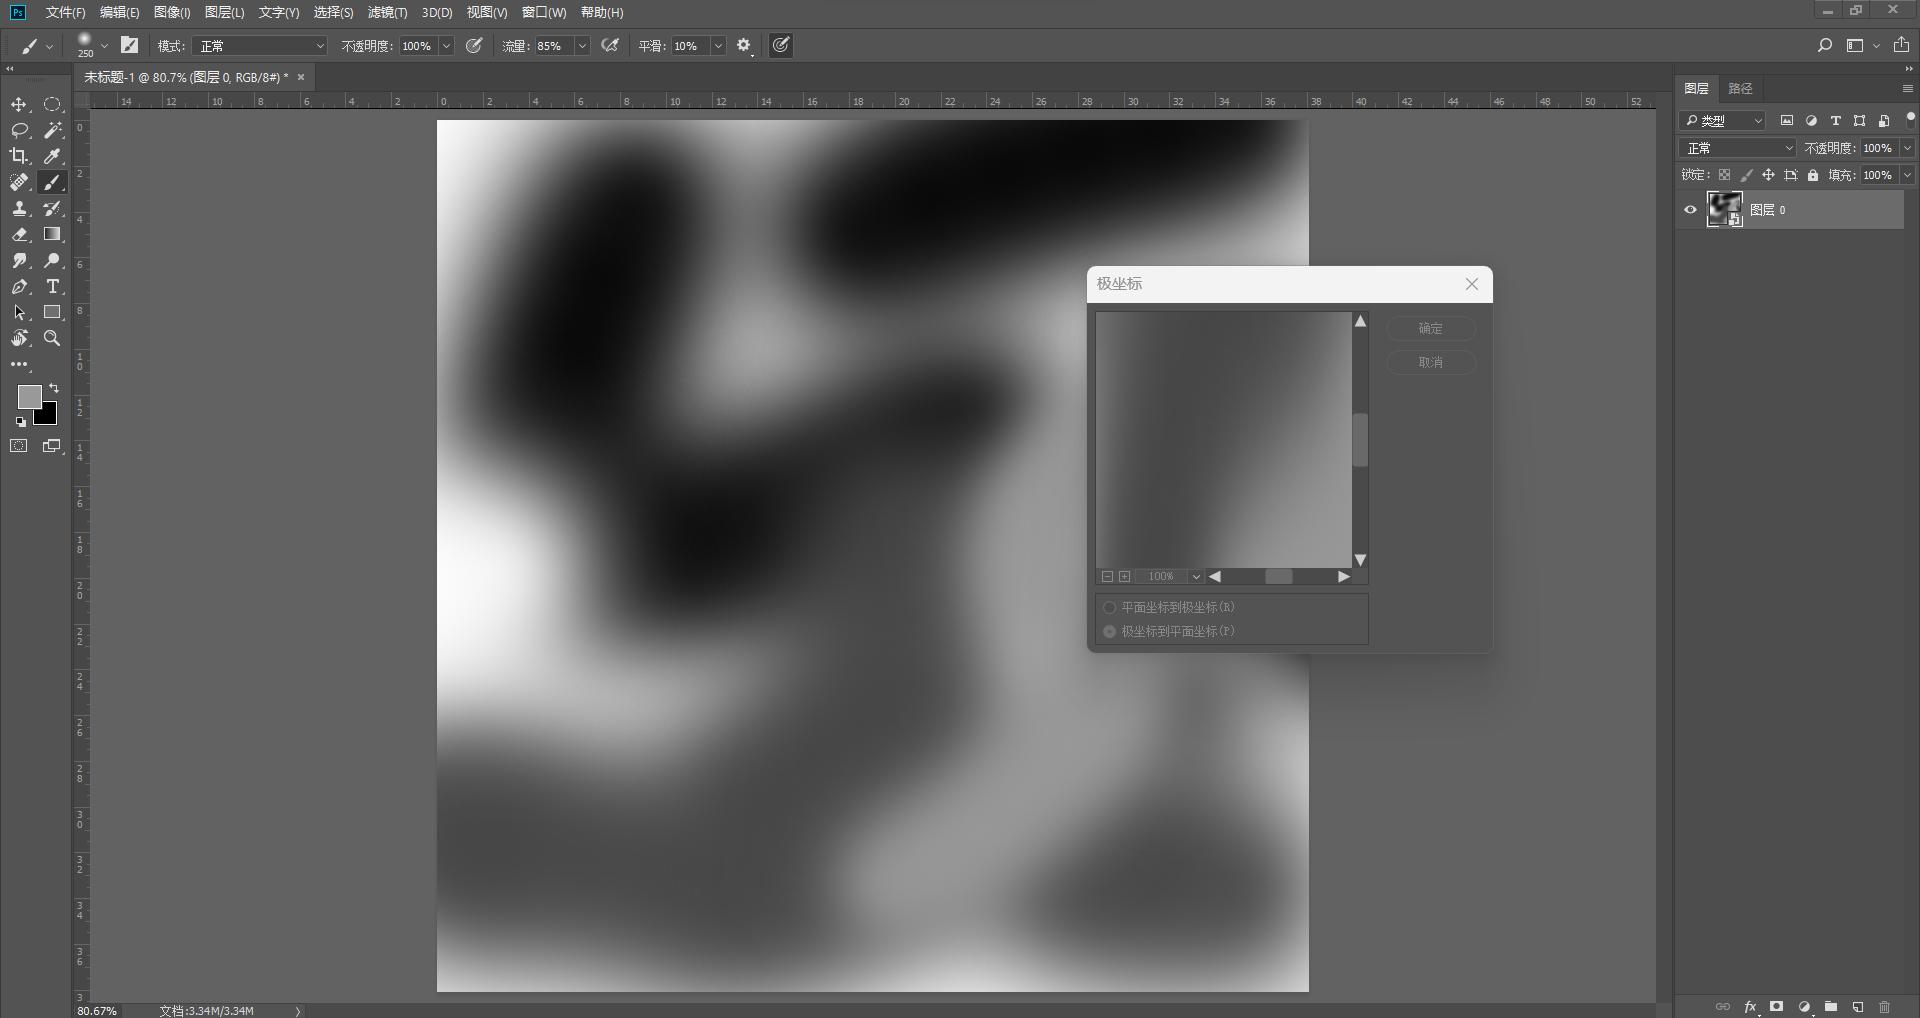Select the Lasso tool
Viewport: 1920px width, 1018px height.
pos(19,130)
